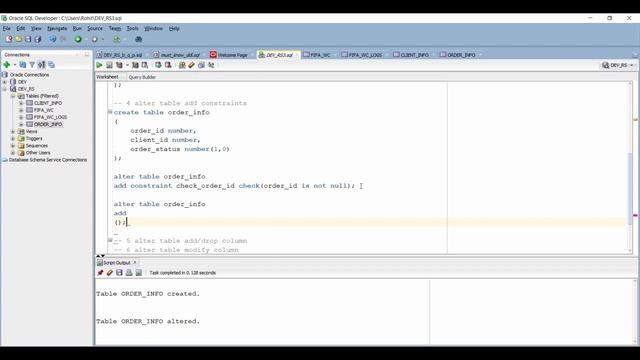Click the pin icon in Script Output
This screenshot has width=640, height=360.
(x=100, y=273)
